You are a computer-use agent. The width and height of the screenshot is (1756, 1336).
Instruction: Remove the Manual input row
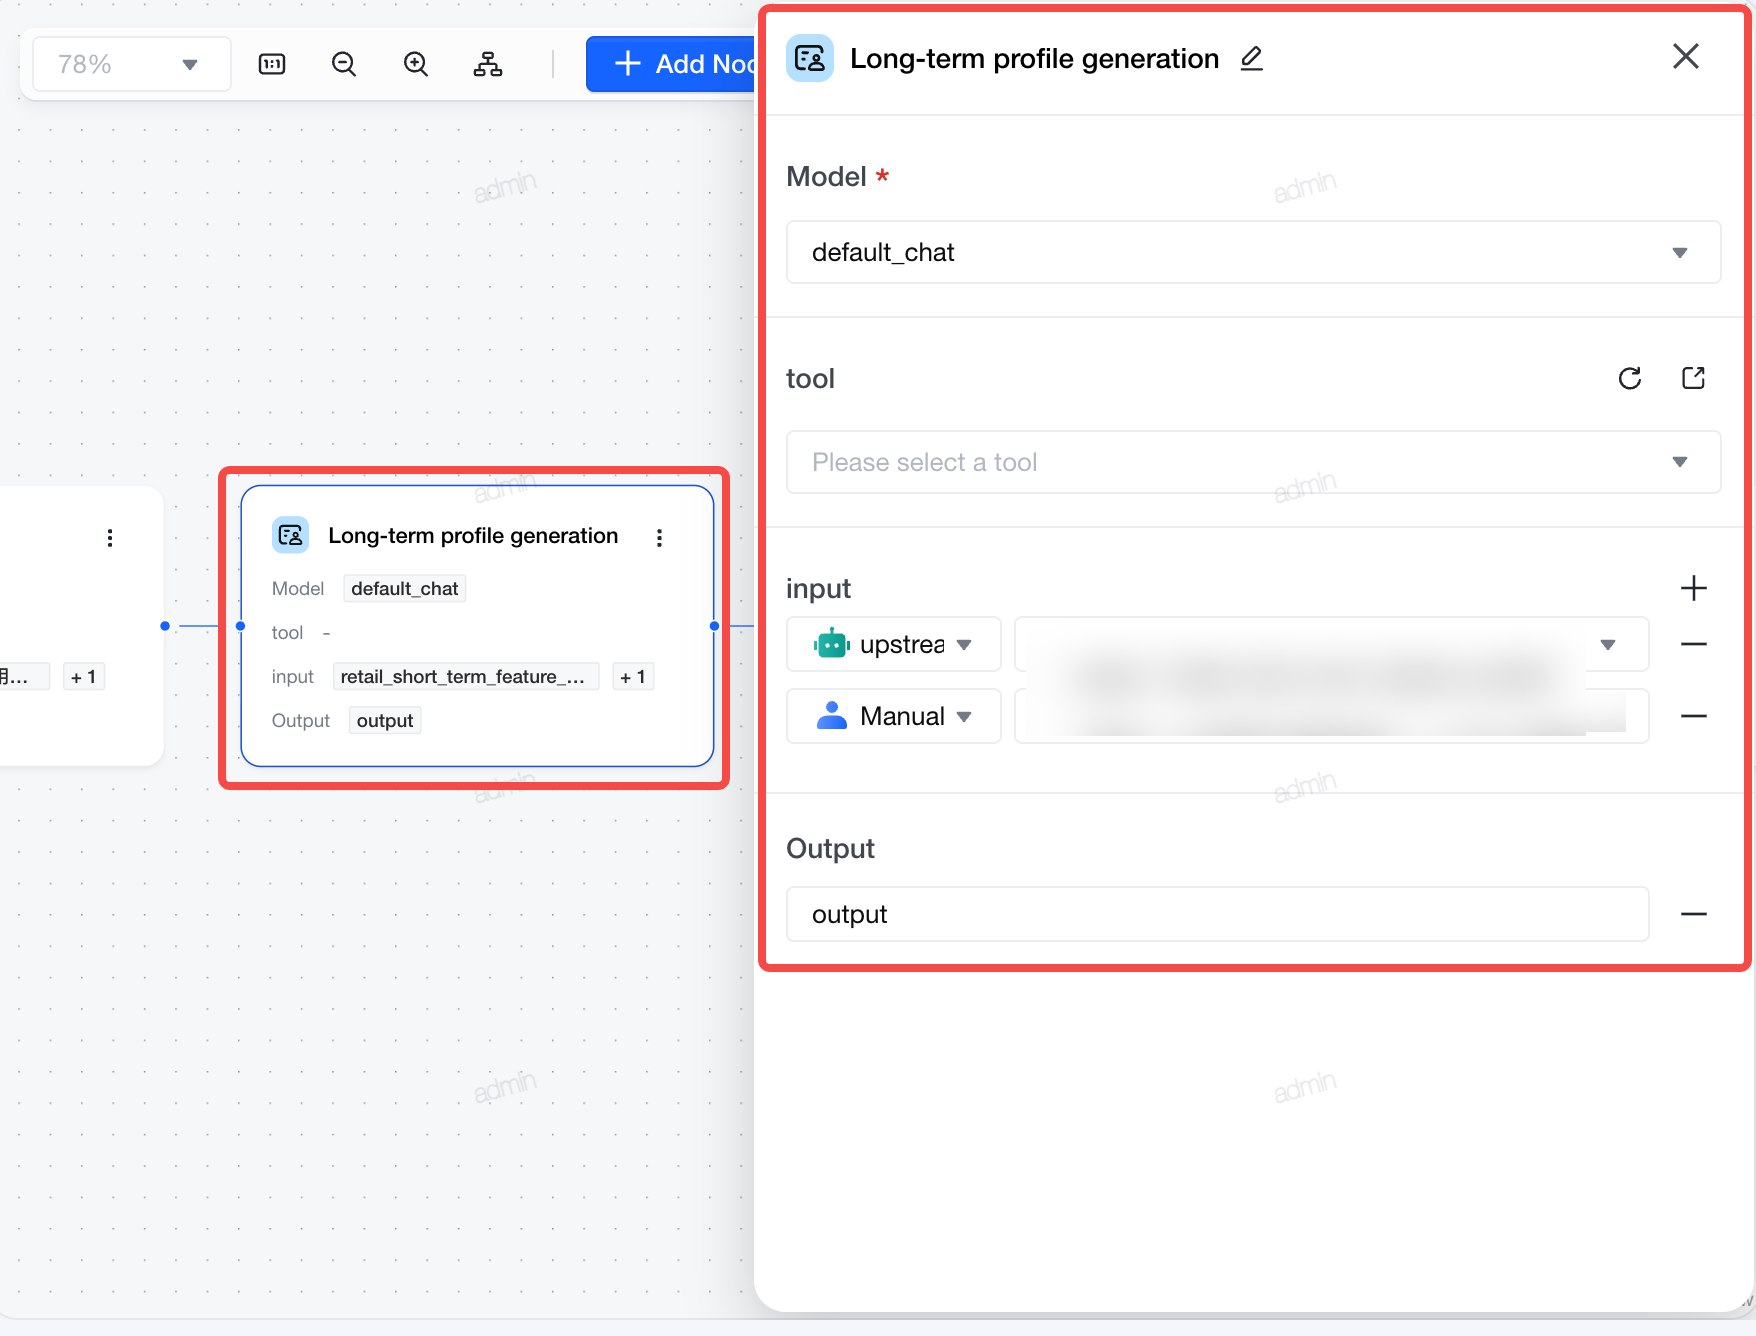(1693, 716)
